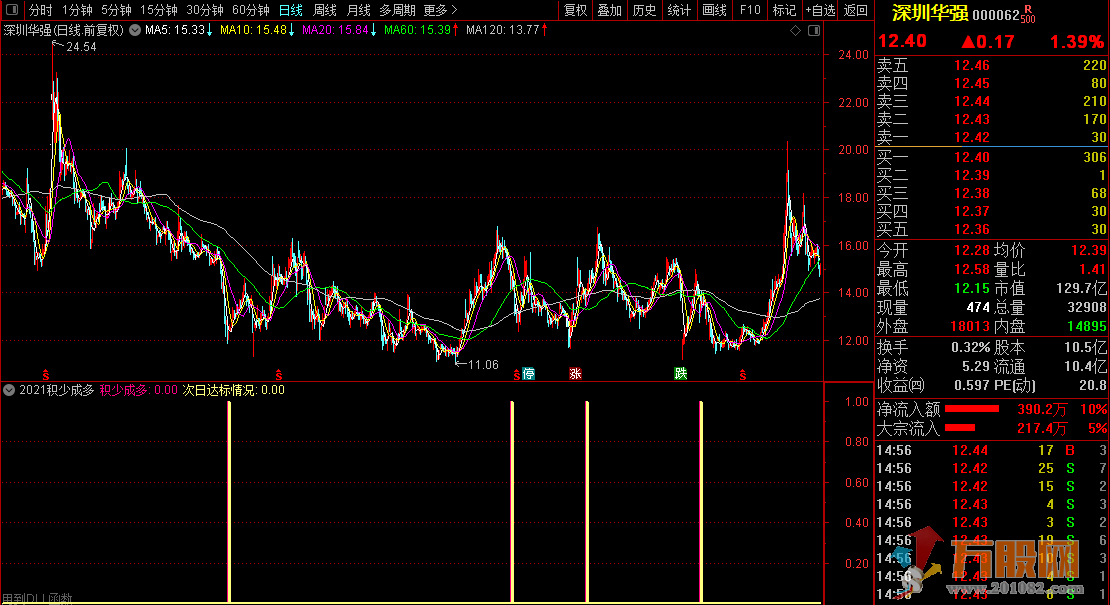Click the MA60 up-arrow indicator

(455, 30)
